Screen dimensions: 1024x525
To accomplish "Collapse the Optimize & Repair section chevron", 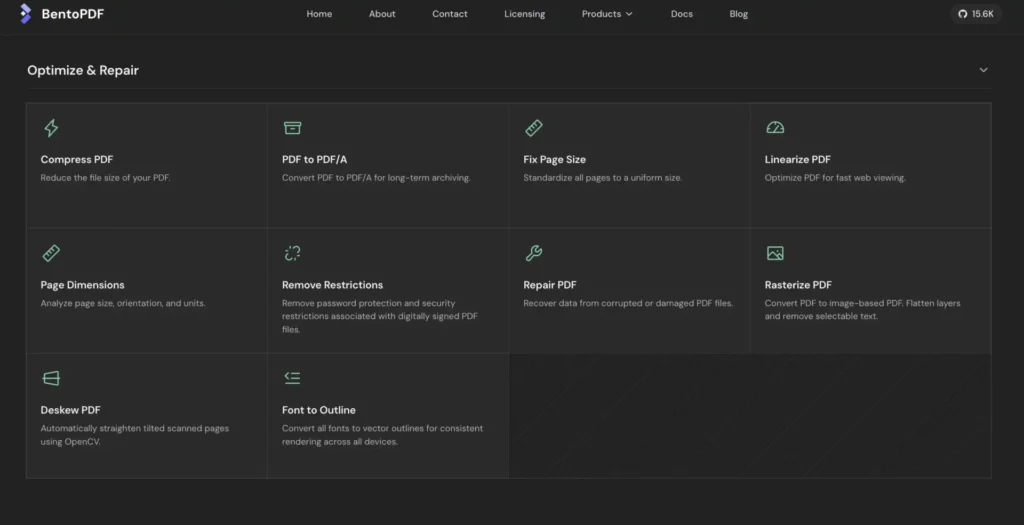I will (984, 70).
